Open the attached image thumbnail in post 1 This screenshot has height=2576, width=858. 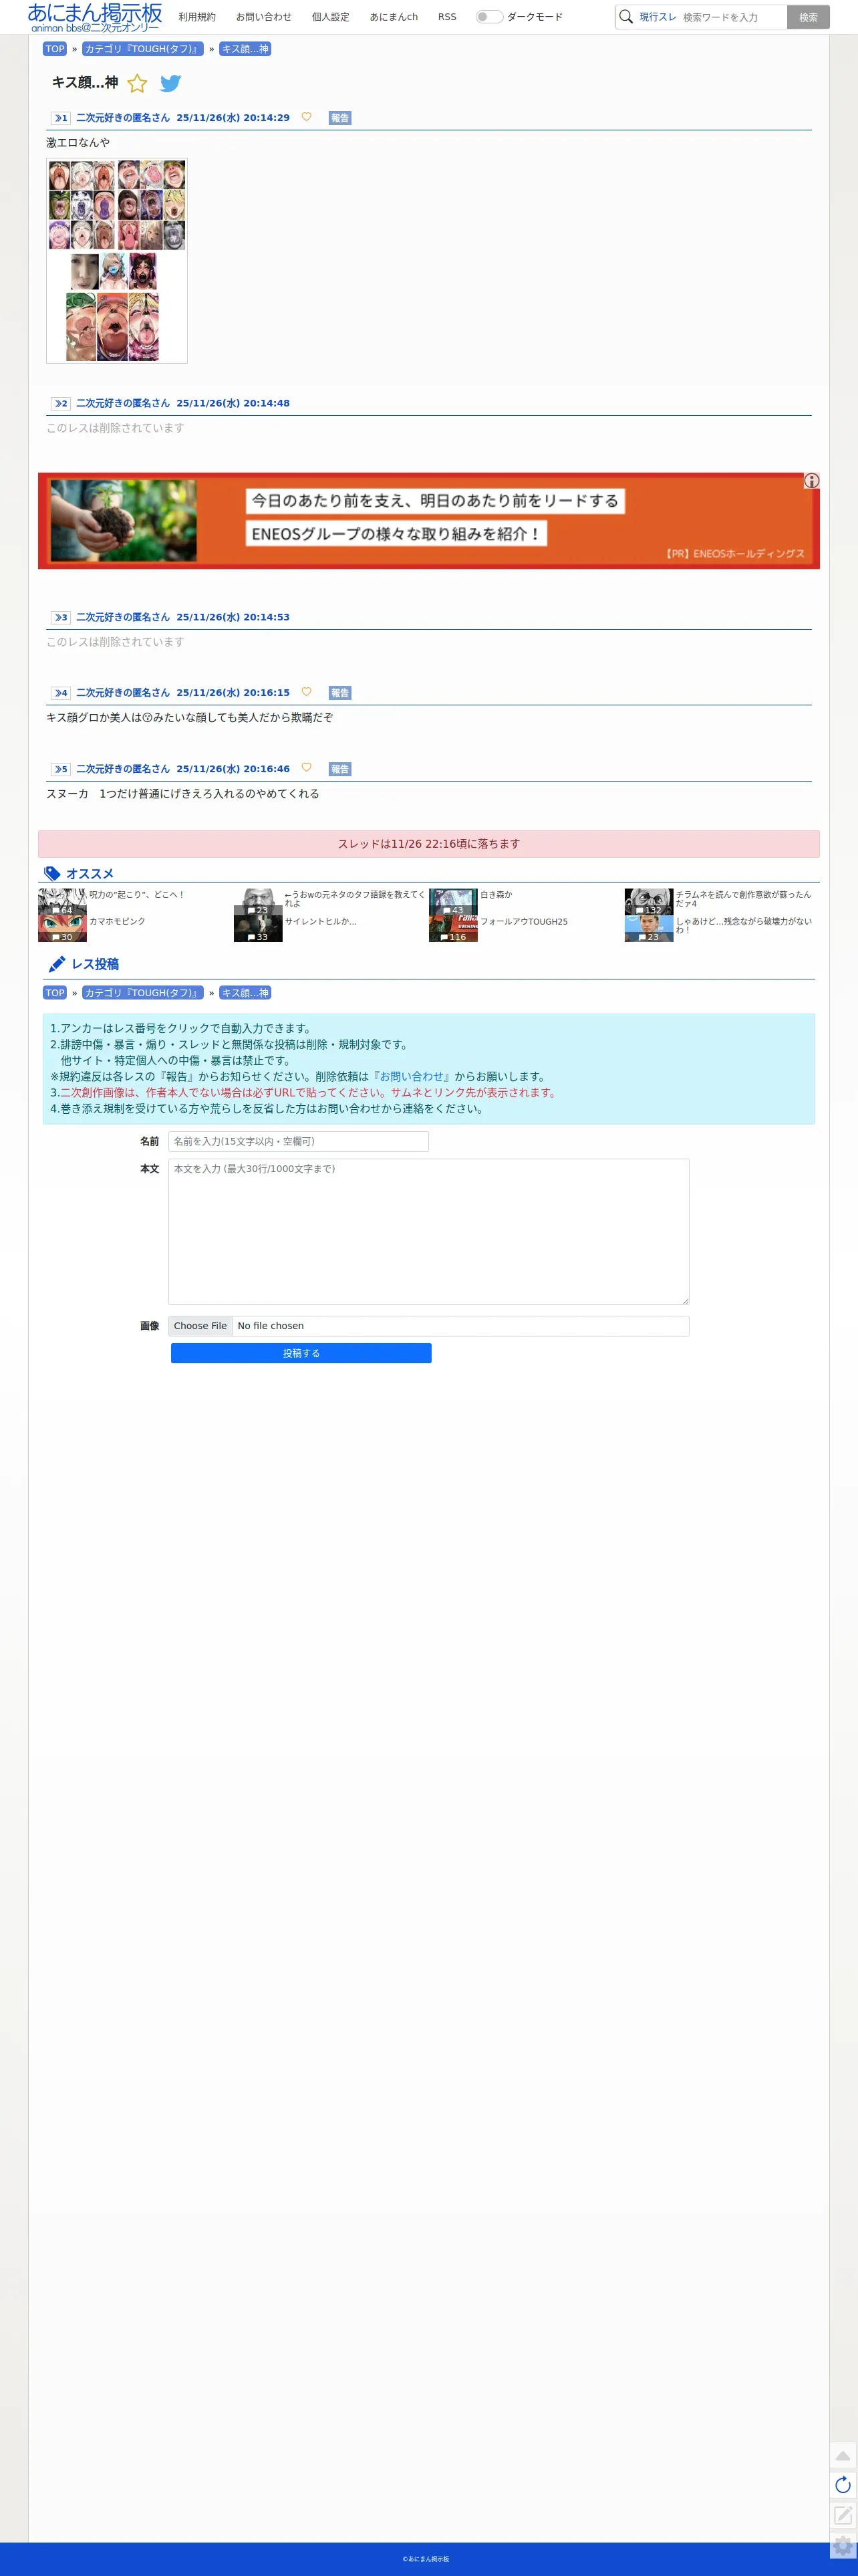tap(117, 260)
